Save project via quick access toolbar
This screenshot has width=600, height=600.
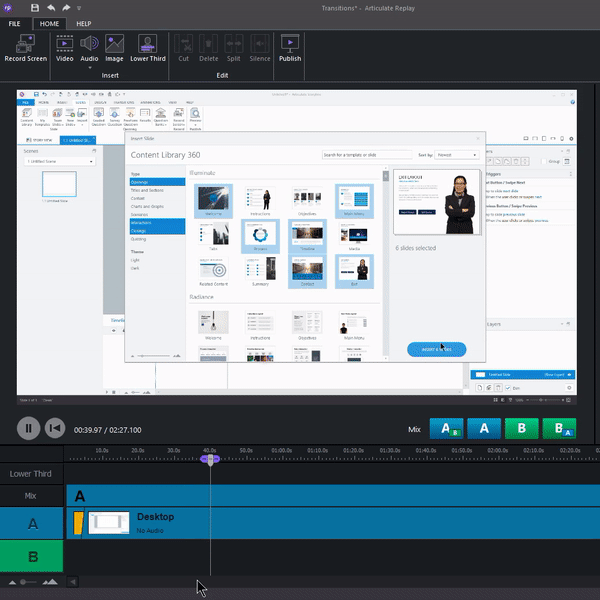point(35,7)
